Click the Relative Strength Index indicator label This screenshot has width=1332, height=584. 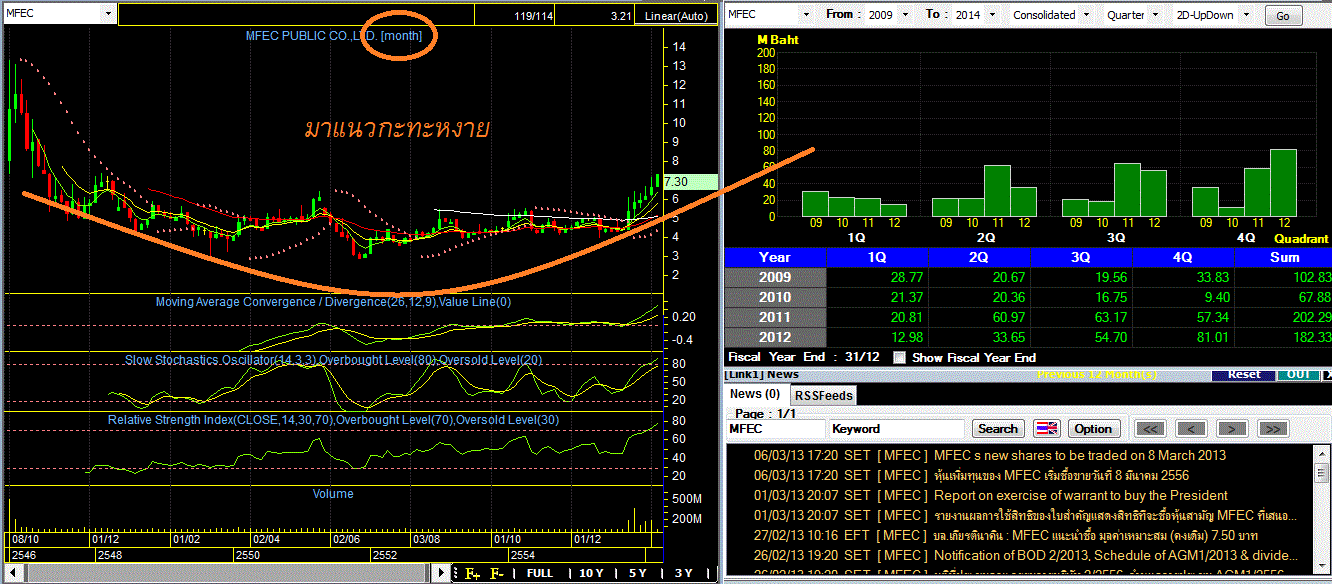coord(333,420)
